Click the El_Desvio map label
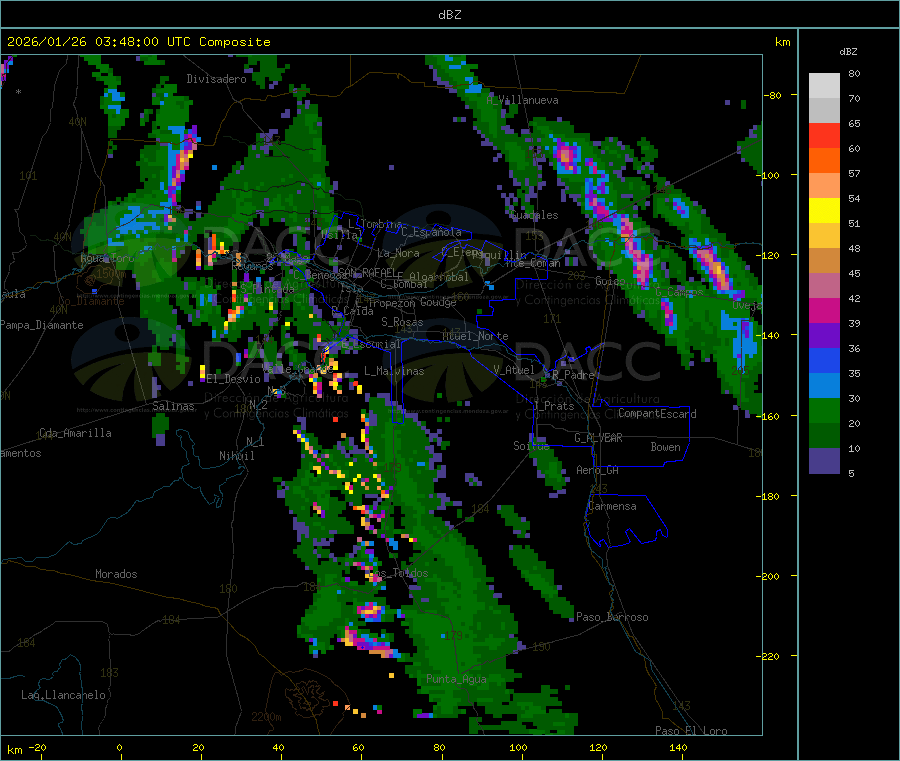The width and height of the screenshot is (900, 761). (x=234, y=379)
